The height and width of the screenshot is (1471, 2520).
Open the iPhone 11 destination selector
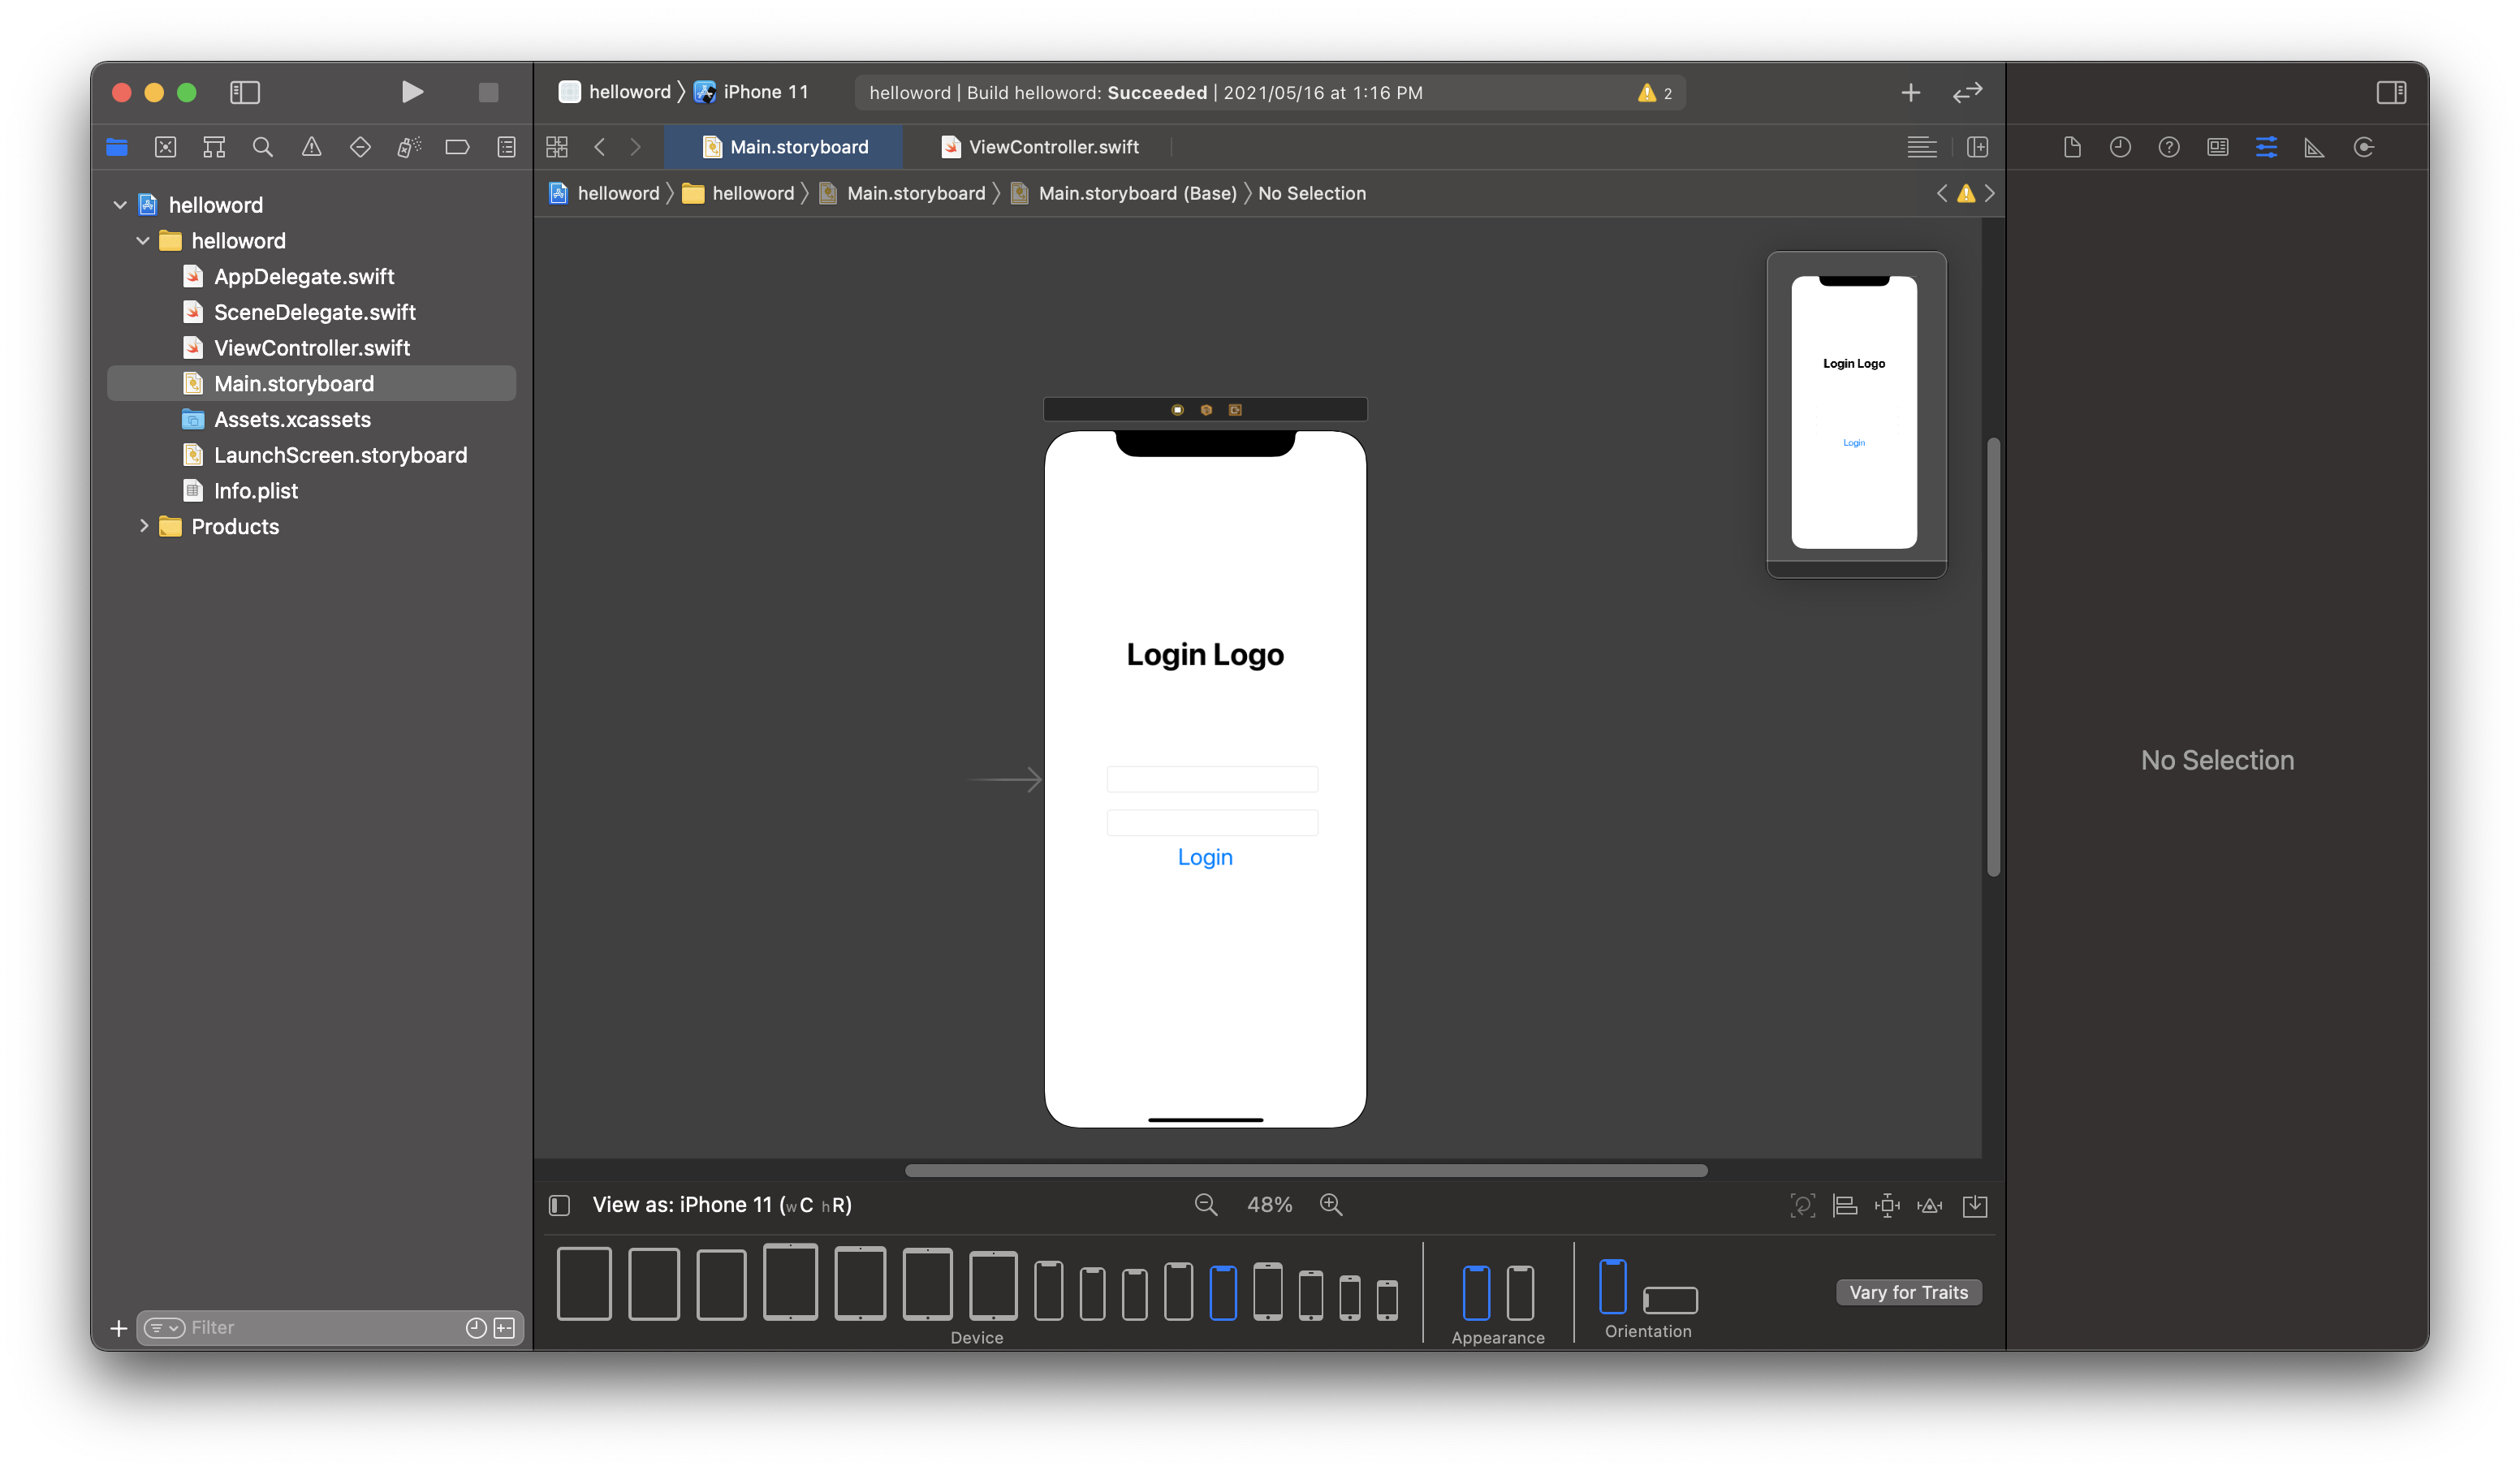pyautogui.click(x=764, y=92)
